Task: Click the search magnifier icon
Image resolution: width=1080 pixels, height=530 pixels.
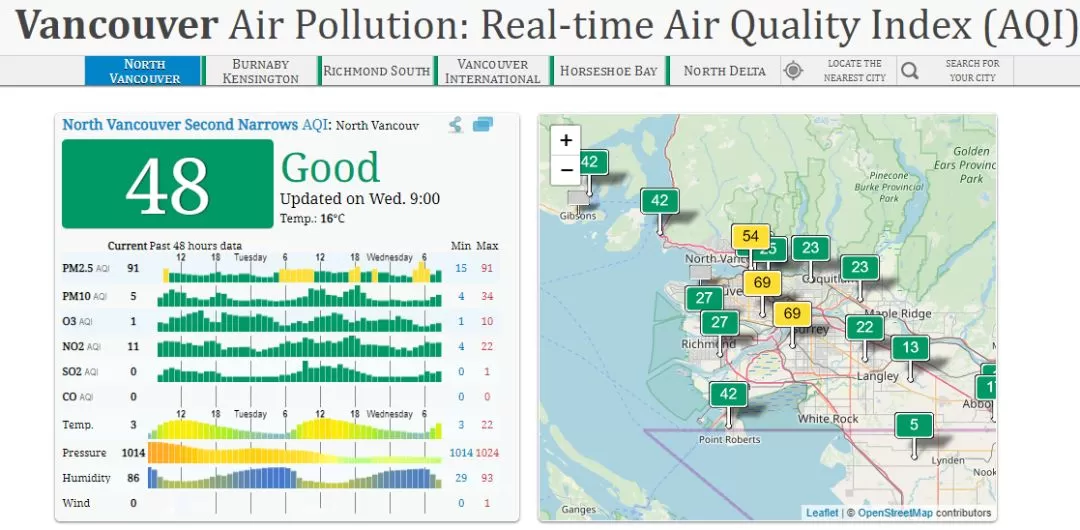Action: point(910,71)
